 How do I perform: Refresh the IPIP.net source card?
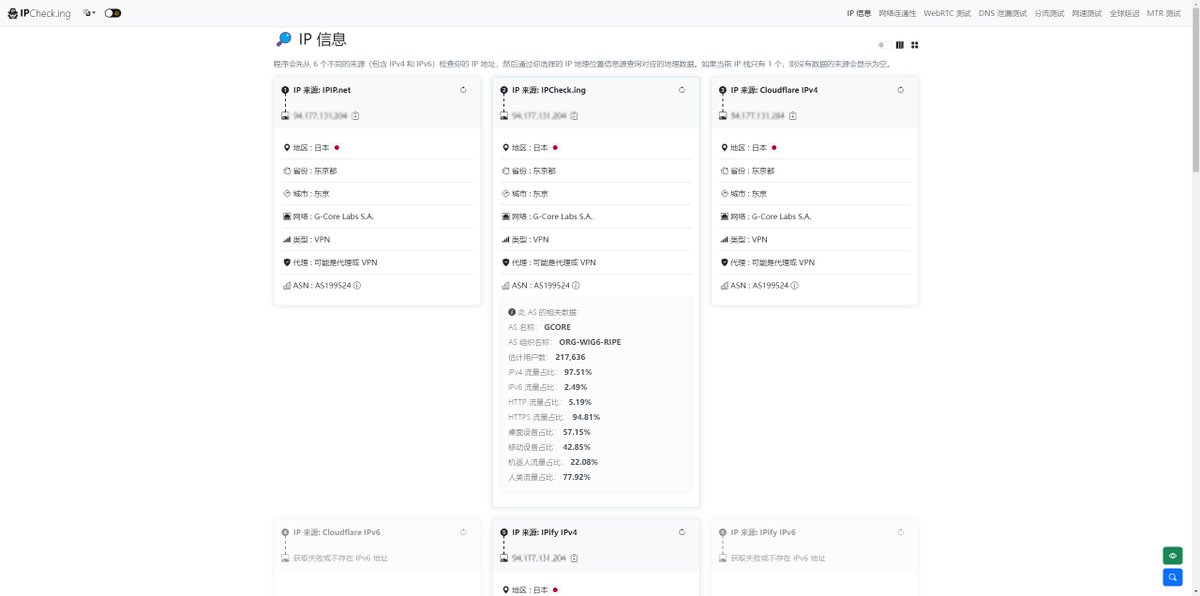click(463, 90)
